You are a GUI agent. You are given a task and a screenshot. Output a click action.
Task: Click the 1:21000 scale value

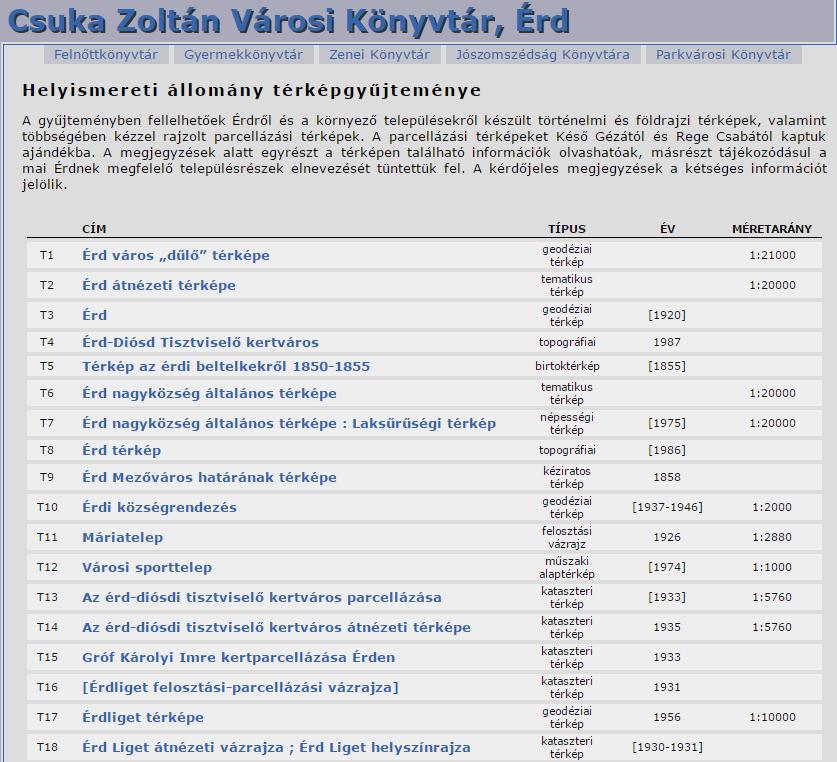[772, 255]
